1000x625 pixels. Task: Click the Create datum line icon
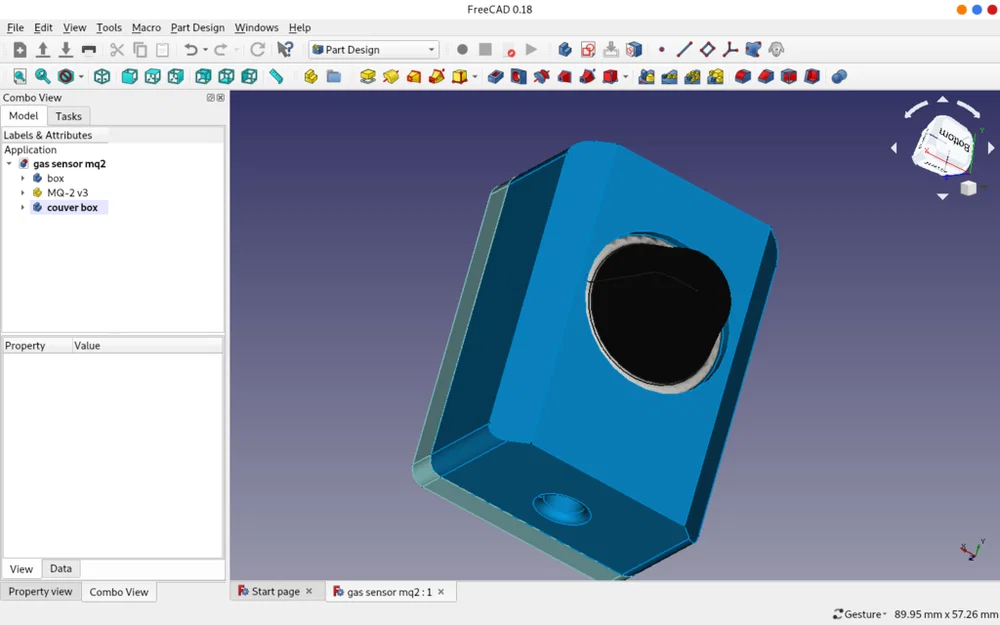coord(684,50)
